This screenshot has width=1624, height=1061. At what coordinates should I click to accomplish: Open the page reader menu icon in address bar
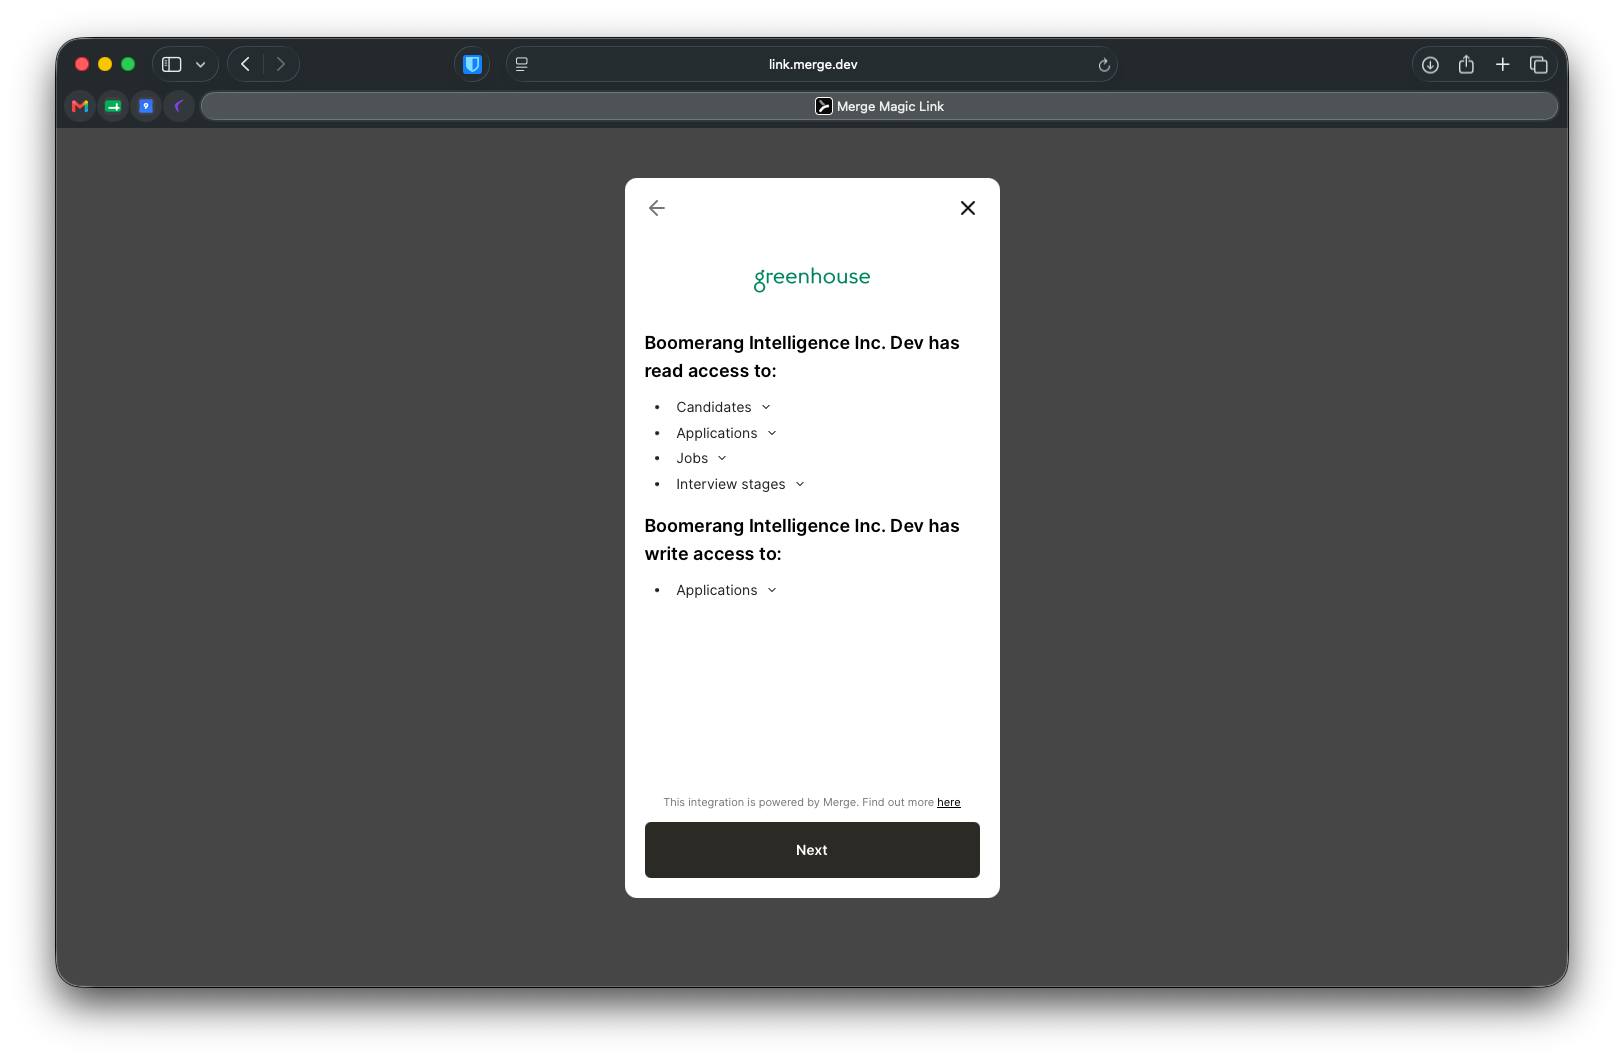click(522, 64)
